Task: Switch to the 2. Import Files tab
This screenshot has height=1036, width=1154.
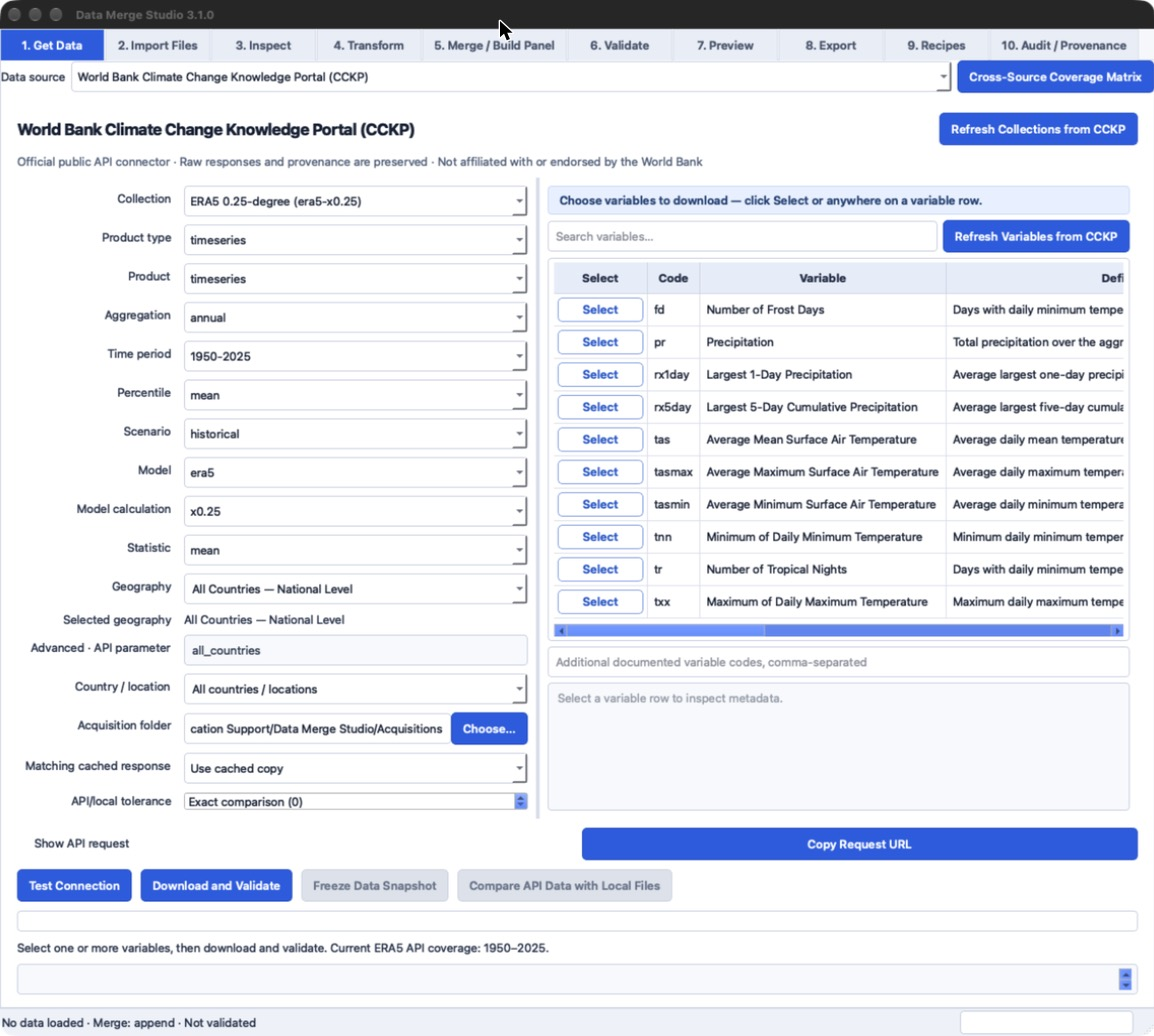Action: (157, 46)
